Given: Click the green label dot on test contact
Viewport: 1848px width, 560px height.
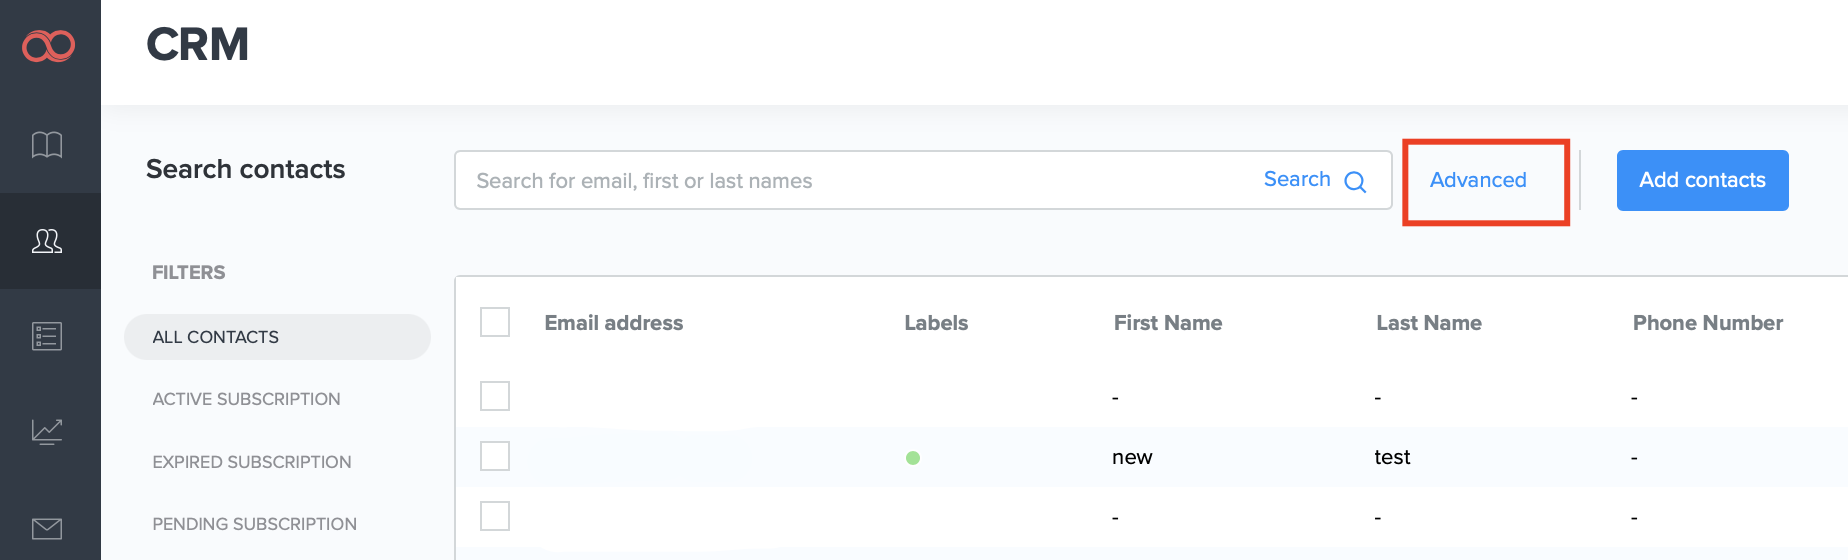Looking at the screenshot, I should (x=912, y=458).
